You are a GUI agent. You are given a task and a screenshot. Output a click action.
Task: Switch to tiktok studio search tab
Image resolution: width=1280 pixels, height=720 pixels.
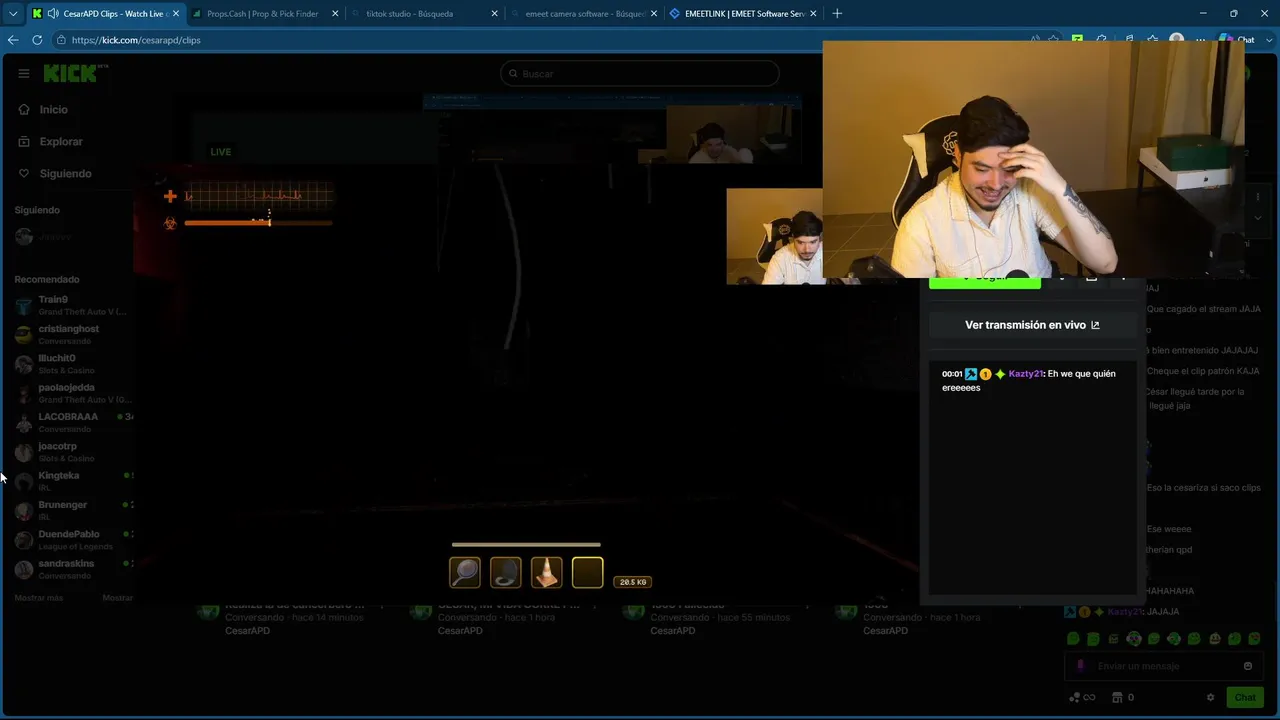click(424, 14)
